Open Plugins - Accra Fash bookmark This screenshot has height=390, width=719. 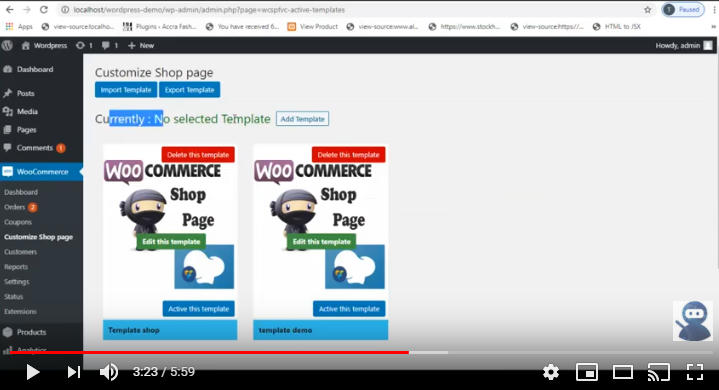click(x=160, y=27)
